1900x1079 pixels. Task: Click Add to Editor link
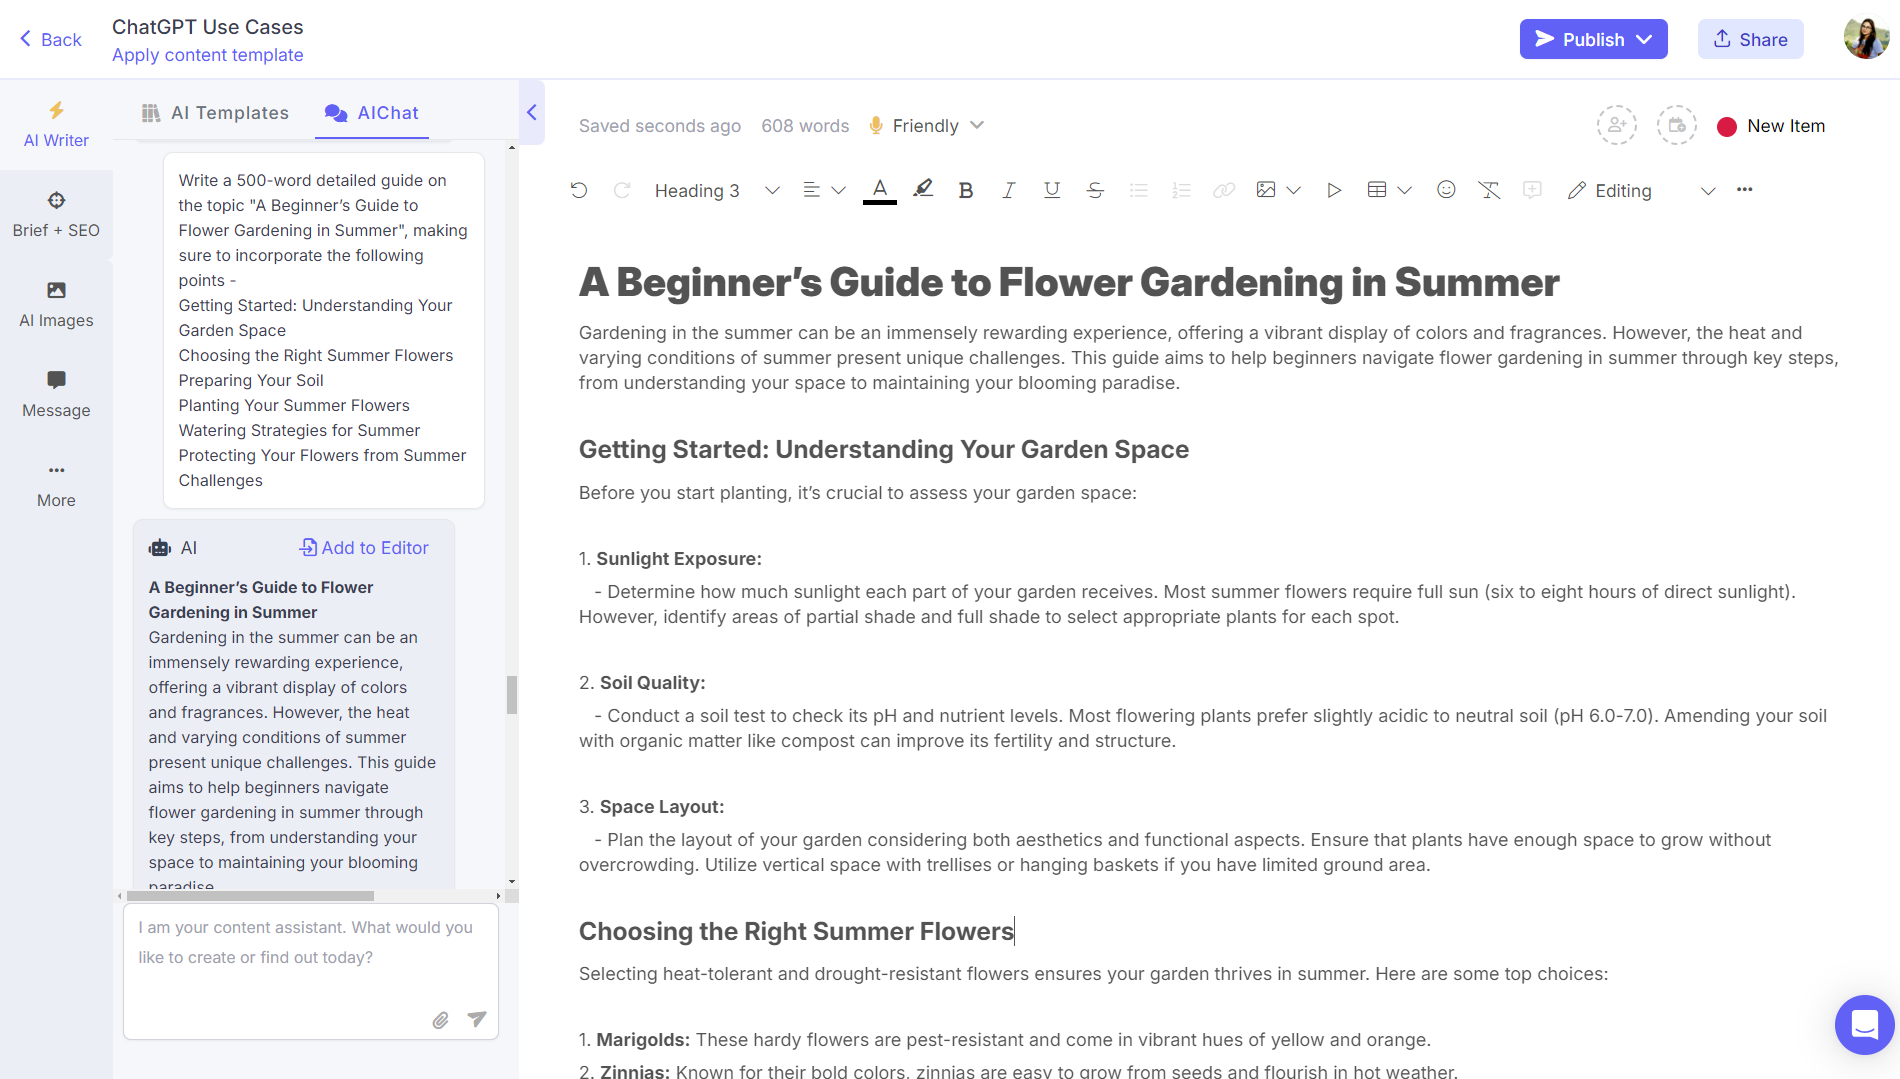[x=364, y=547]
